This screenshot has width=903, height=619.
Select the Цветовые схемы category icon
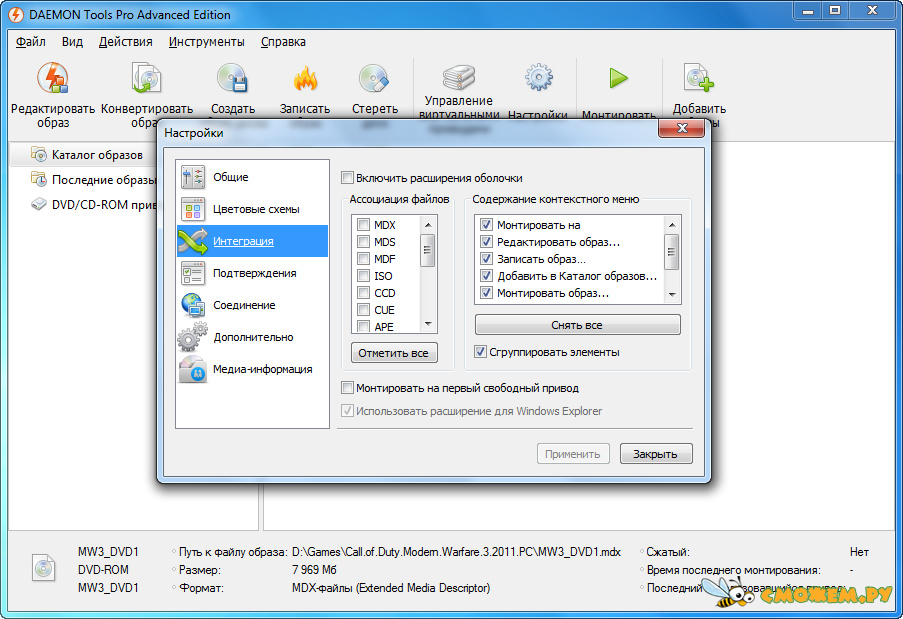[x=193, y=209]
